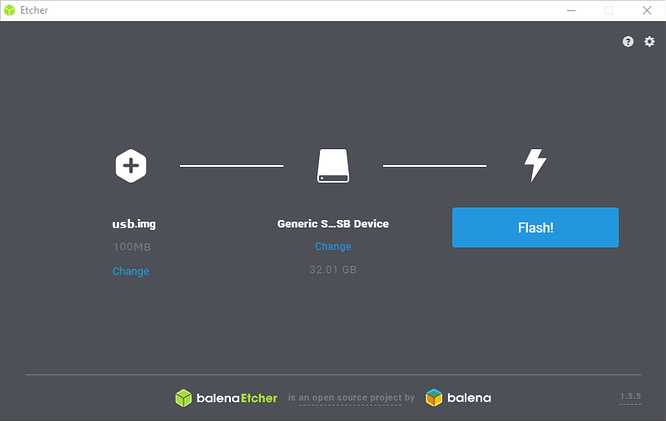The height and width of the screenshot is (421, 666).
Task: Click the 32.01 GB drive size text
Action: [333, 270]
